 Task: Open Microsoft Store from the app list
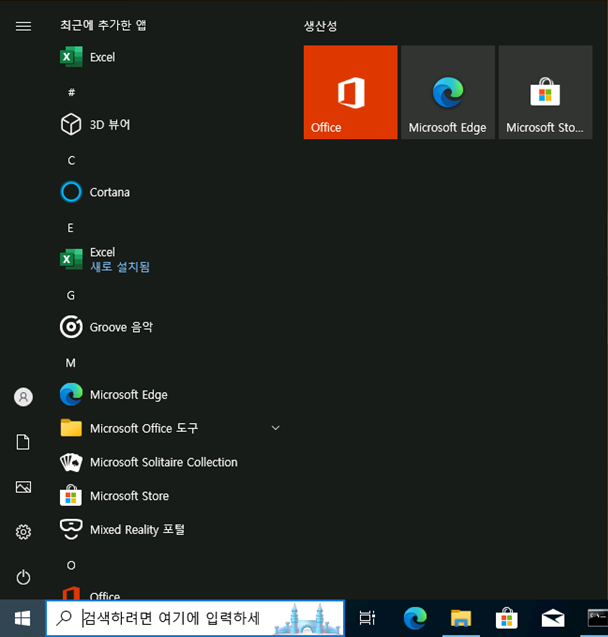(x=170, y=496)
